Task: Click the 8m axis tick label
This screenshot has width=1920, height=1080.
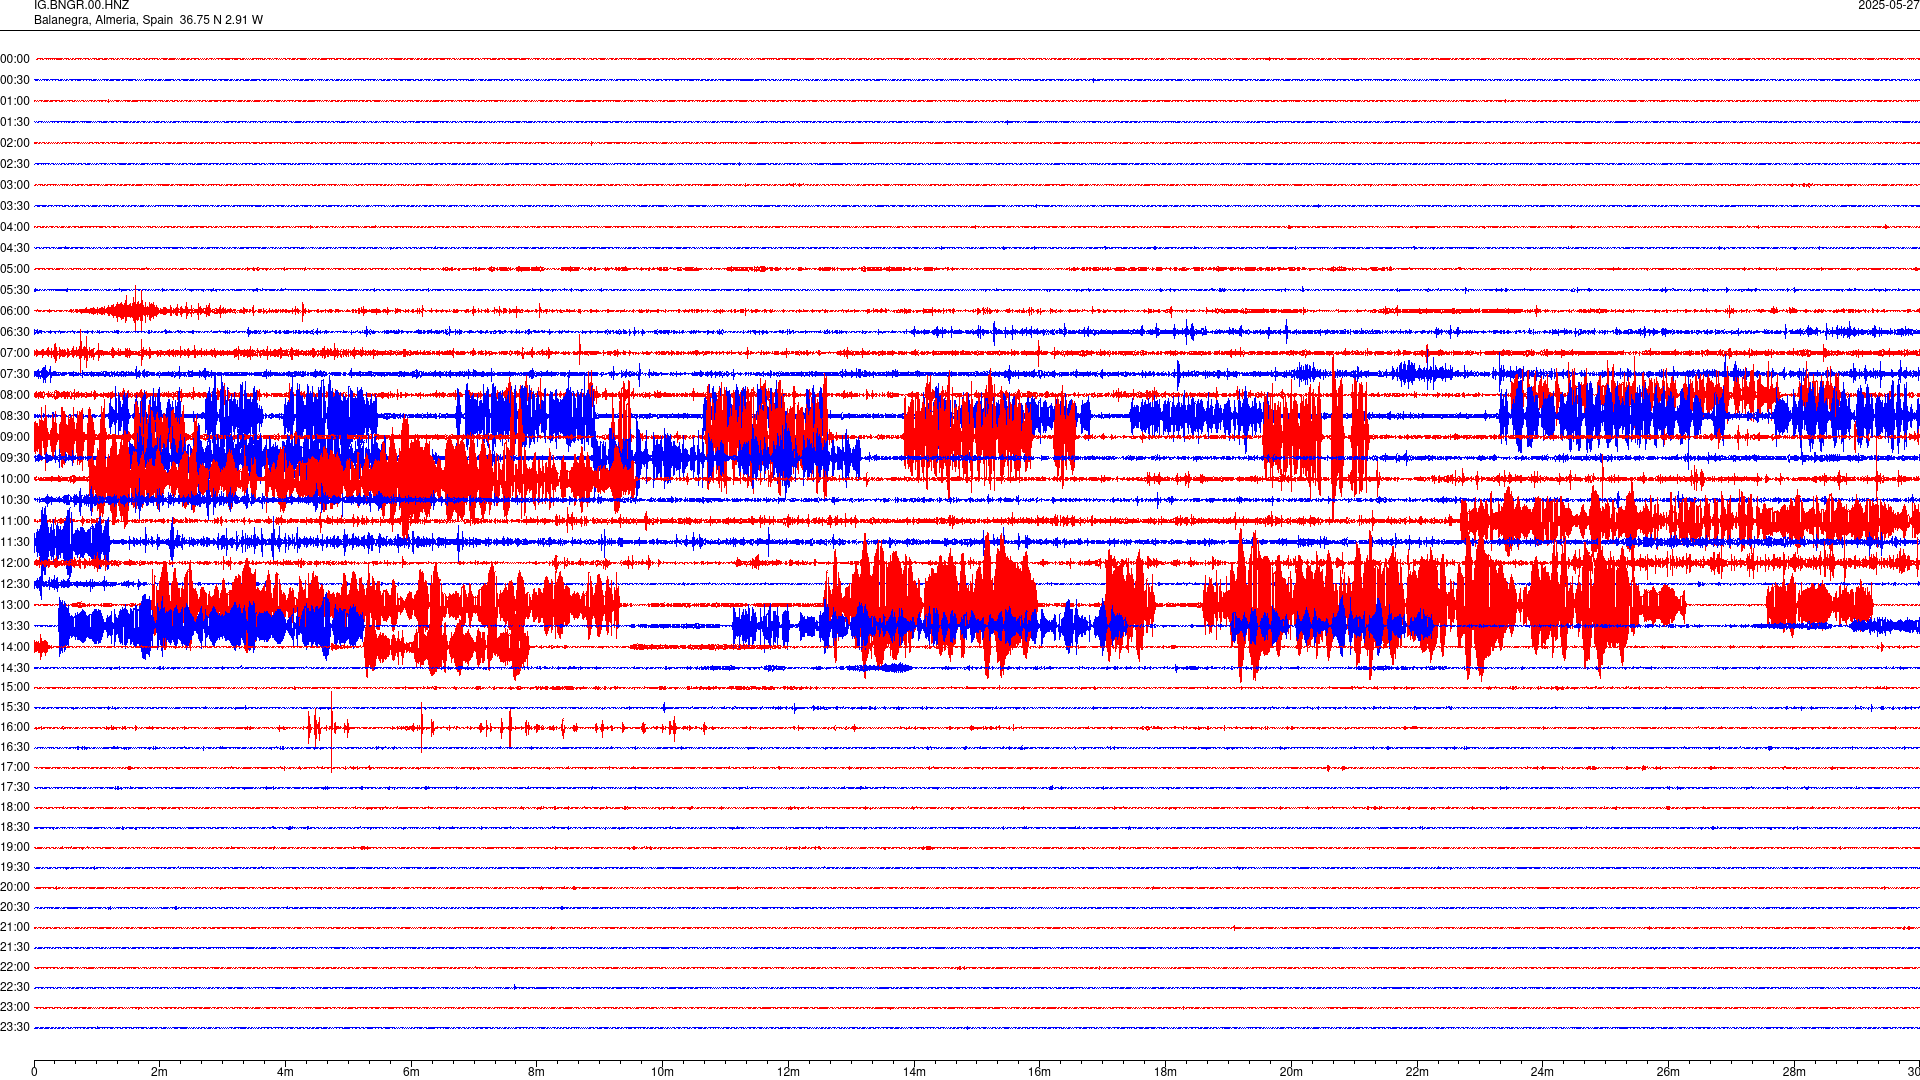Action: pos(537,1072)
